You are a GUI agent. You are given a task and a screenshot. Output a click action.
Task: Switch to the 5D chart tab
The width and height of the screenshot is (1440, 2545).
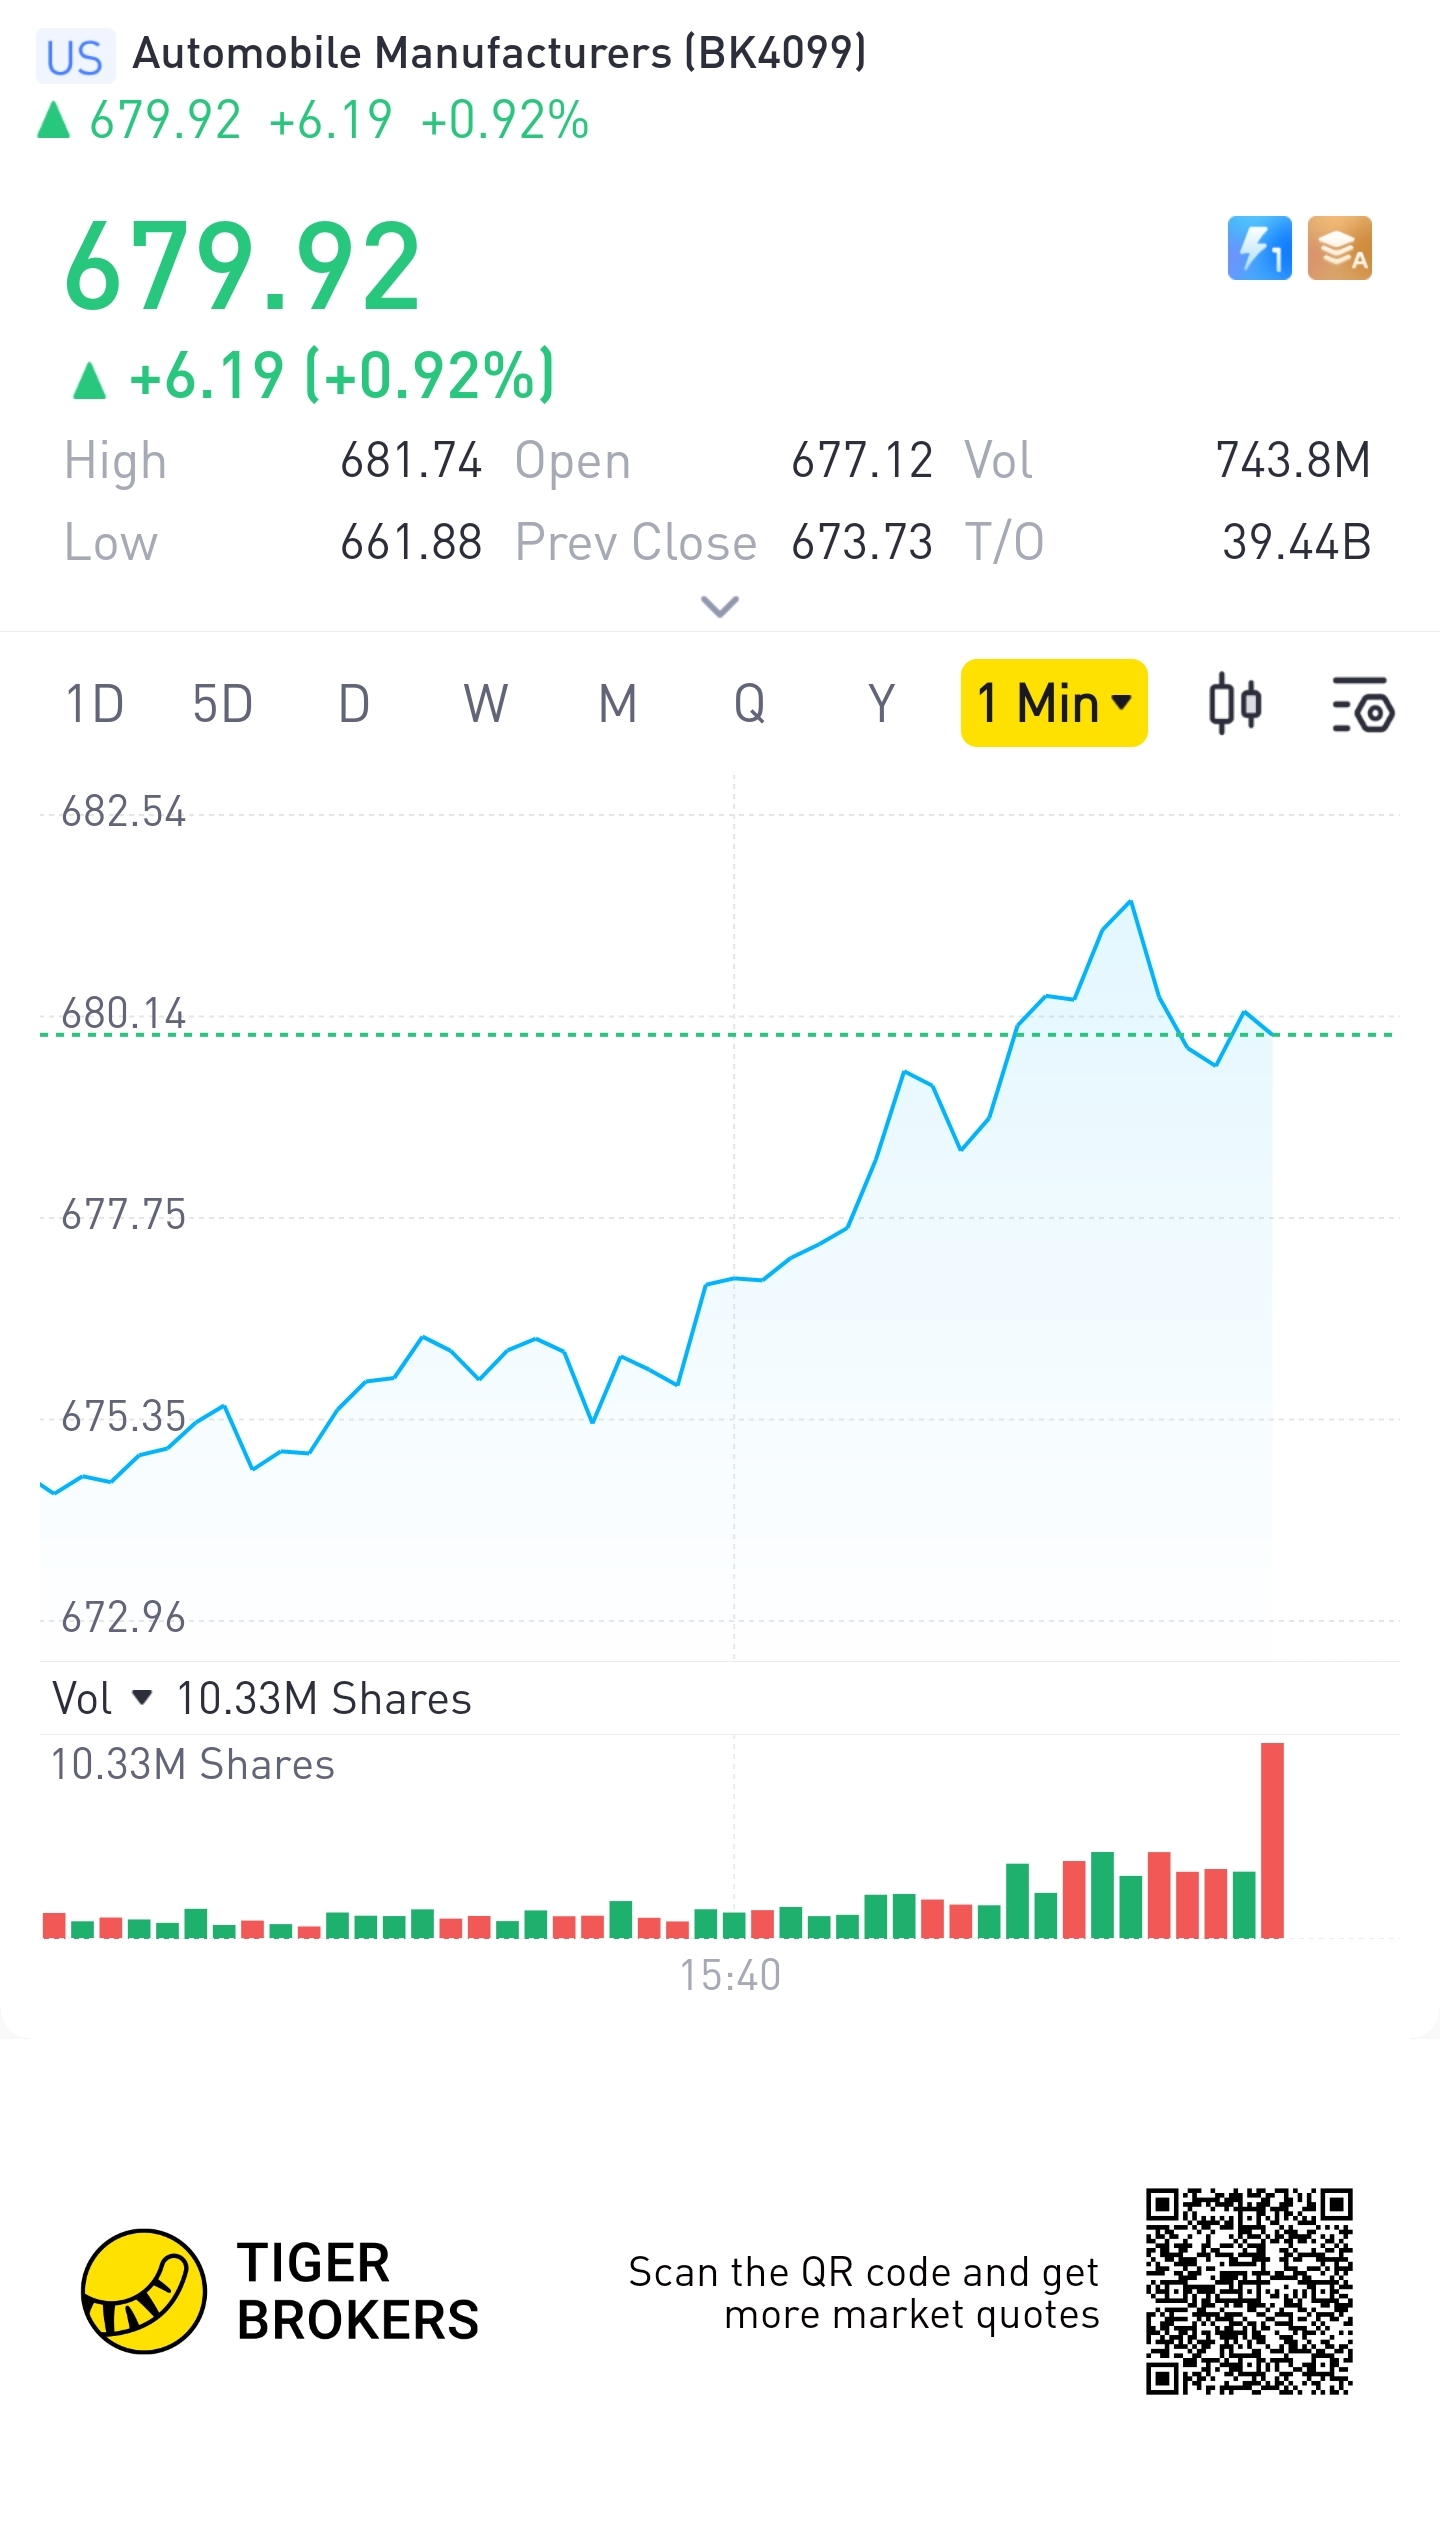222,703
